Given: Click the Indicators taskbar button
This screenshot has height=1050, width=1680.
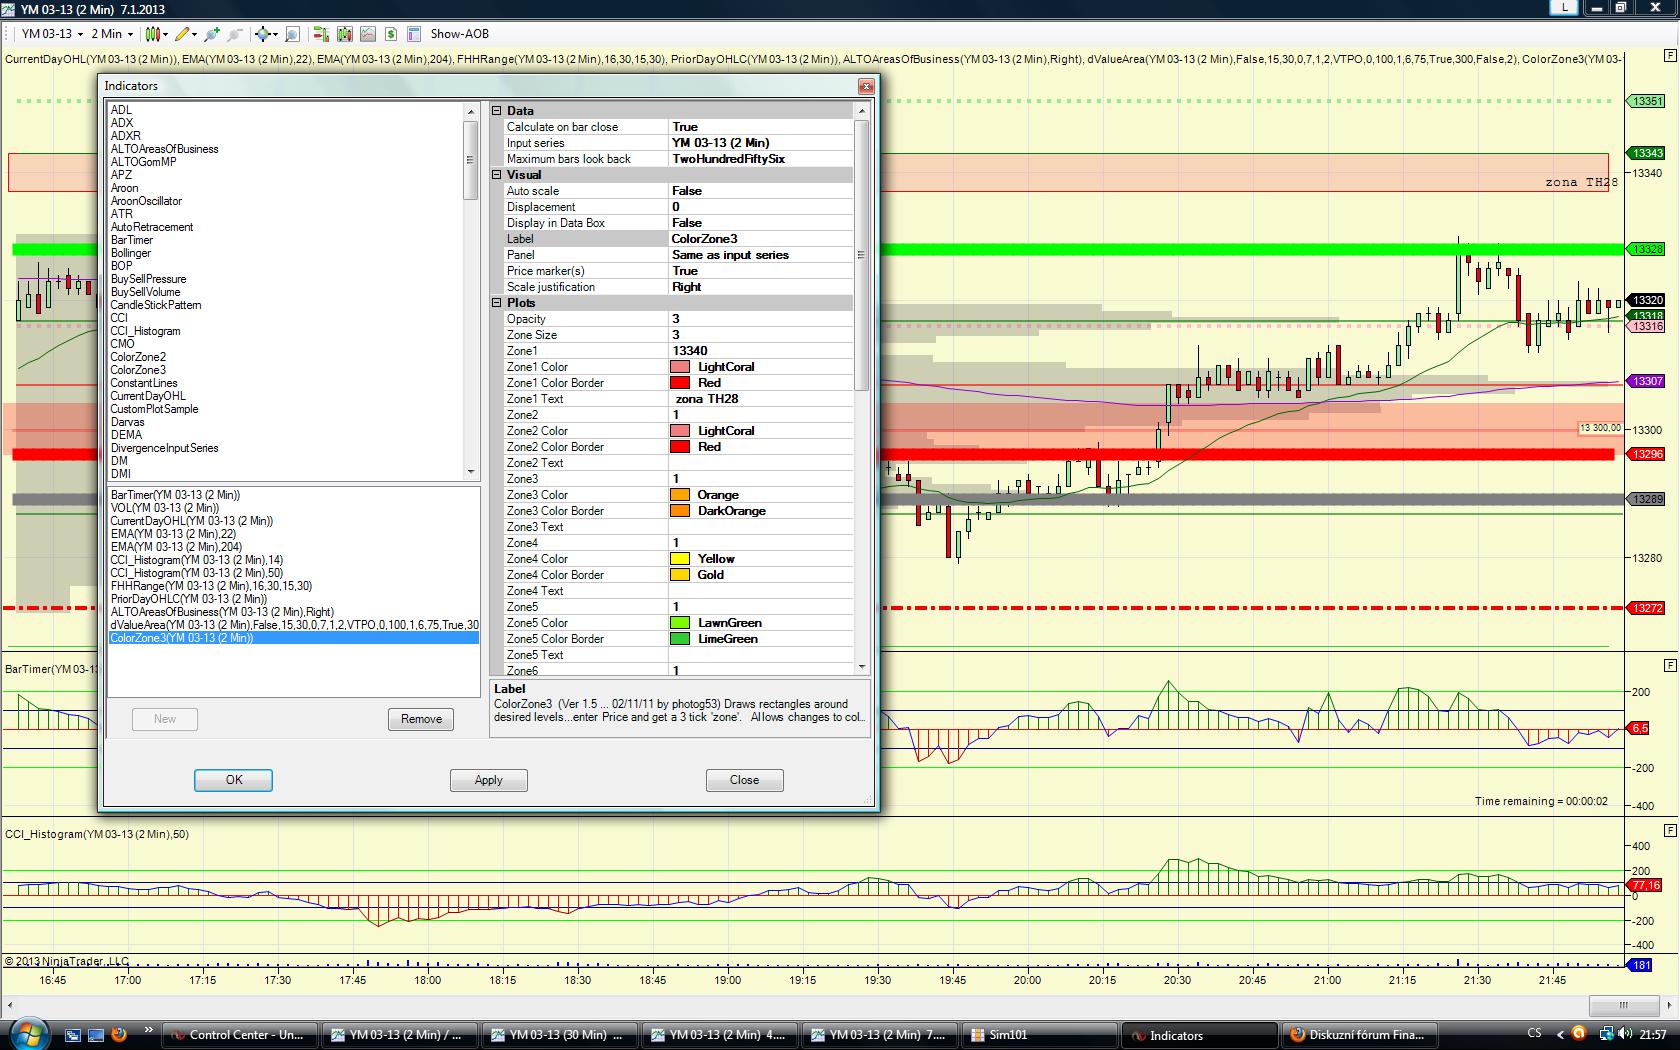Looking at the screenshot, I should click(x=1199, y=1035).
